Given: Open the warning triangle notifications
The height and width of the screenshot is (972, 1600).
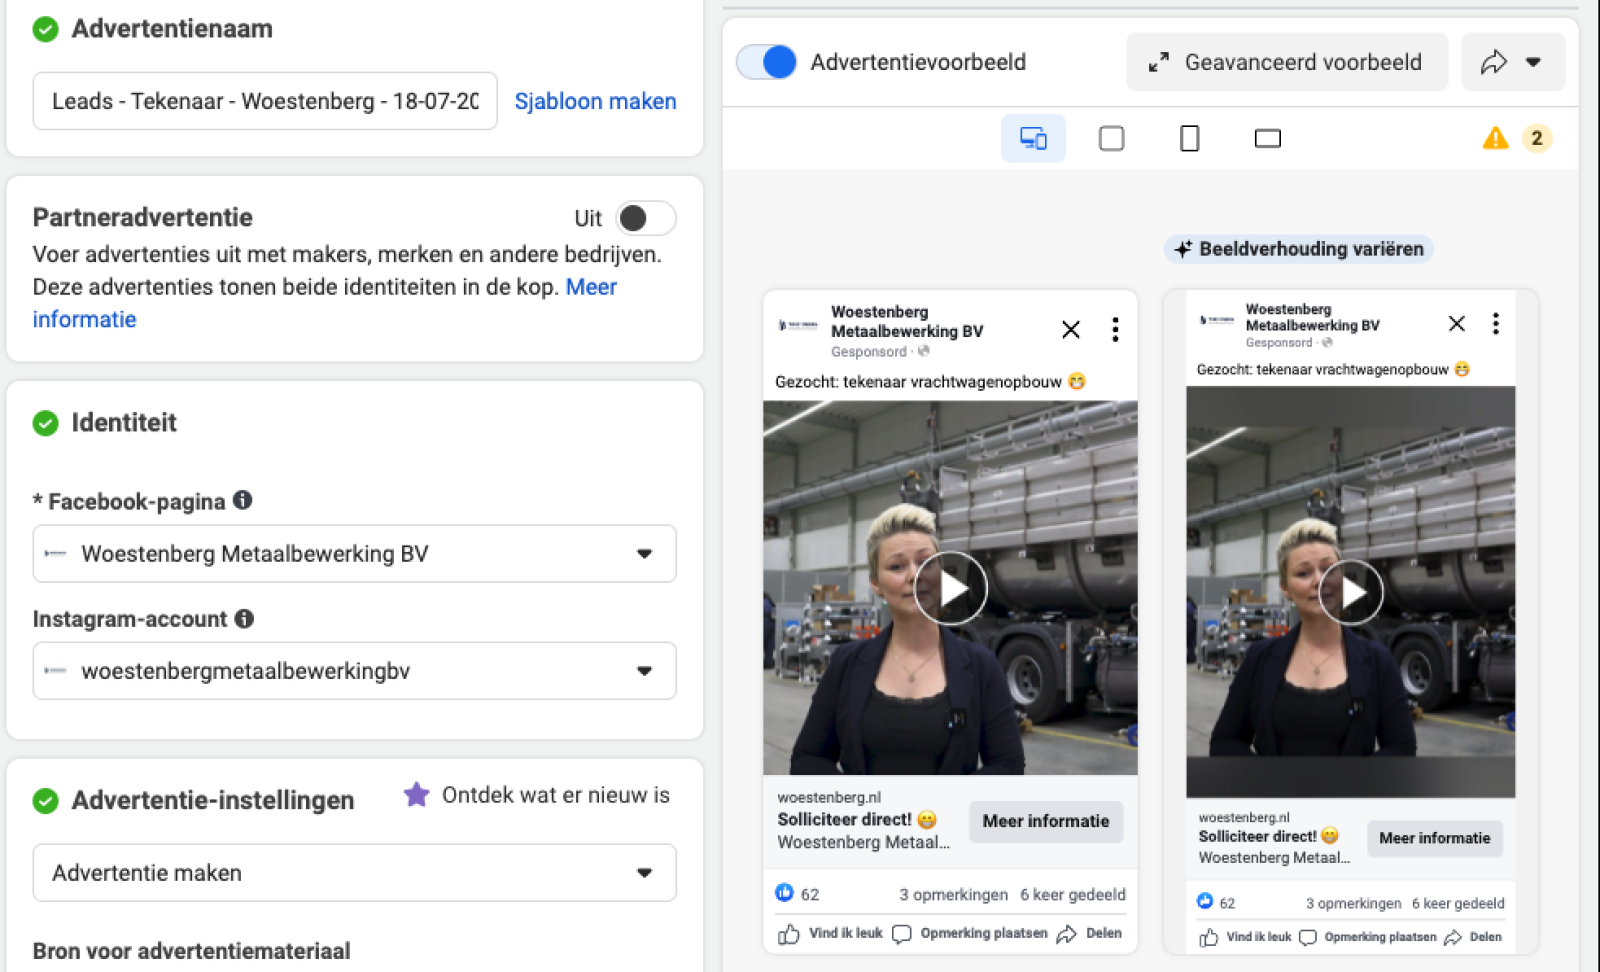Looking at the screenshot, I should click(x=1495, y=138).
